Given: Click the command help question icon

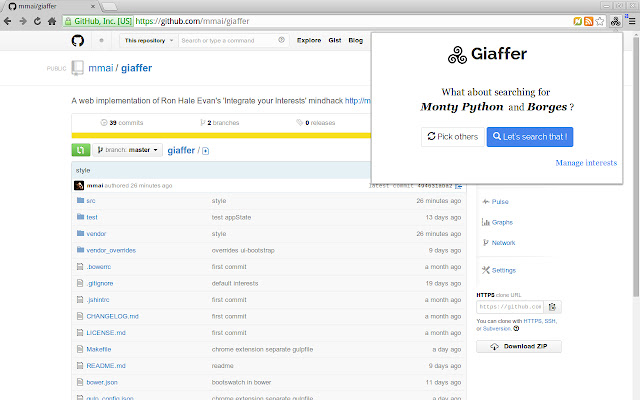Looking at the screenshot, I should pos(281,40).
